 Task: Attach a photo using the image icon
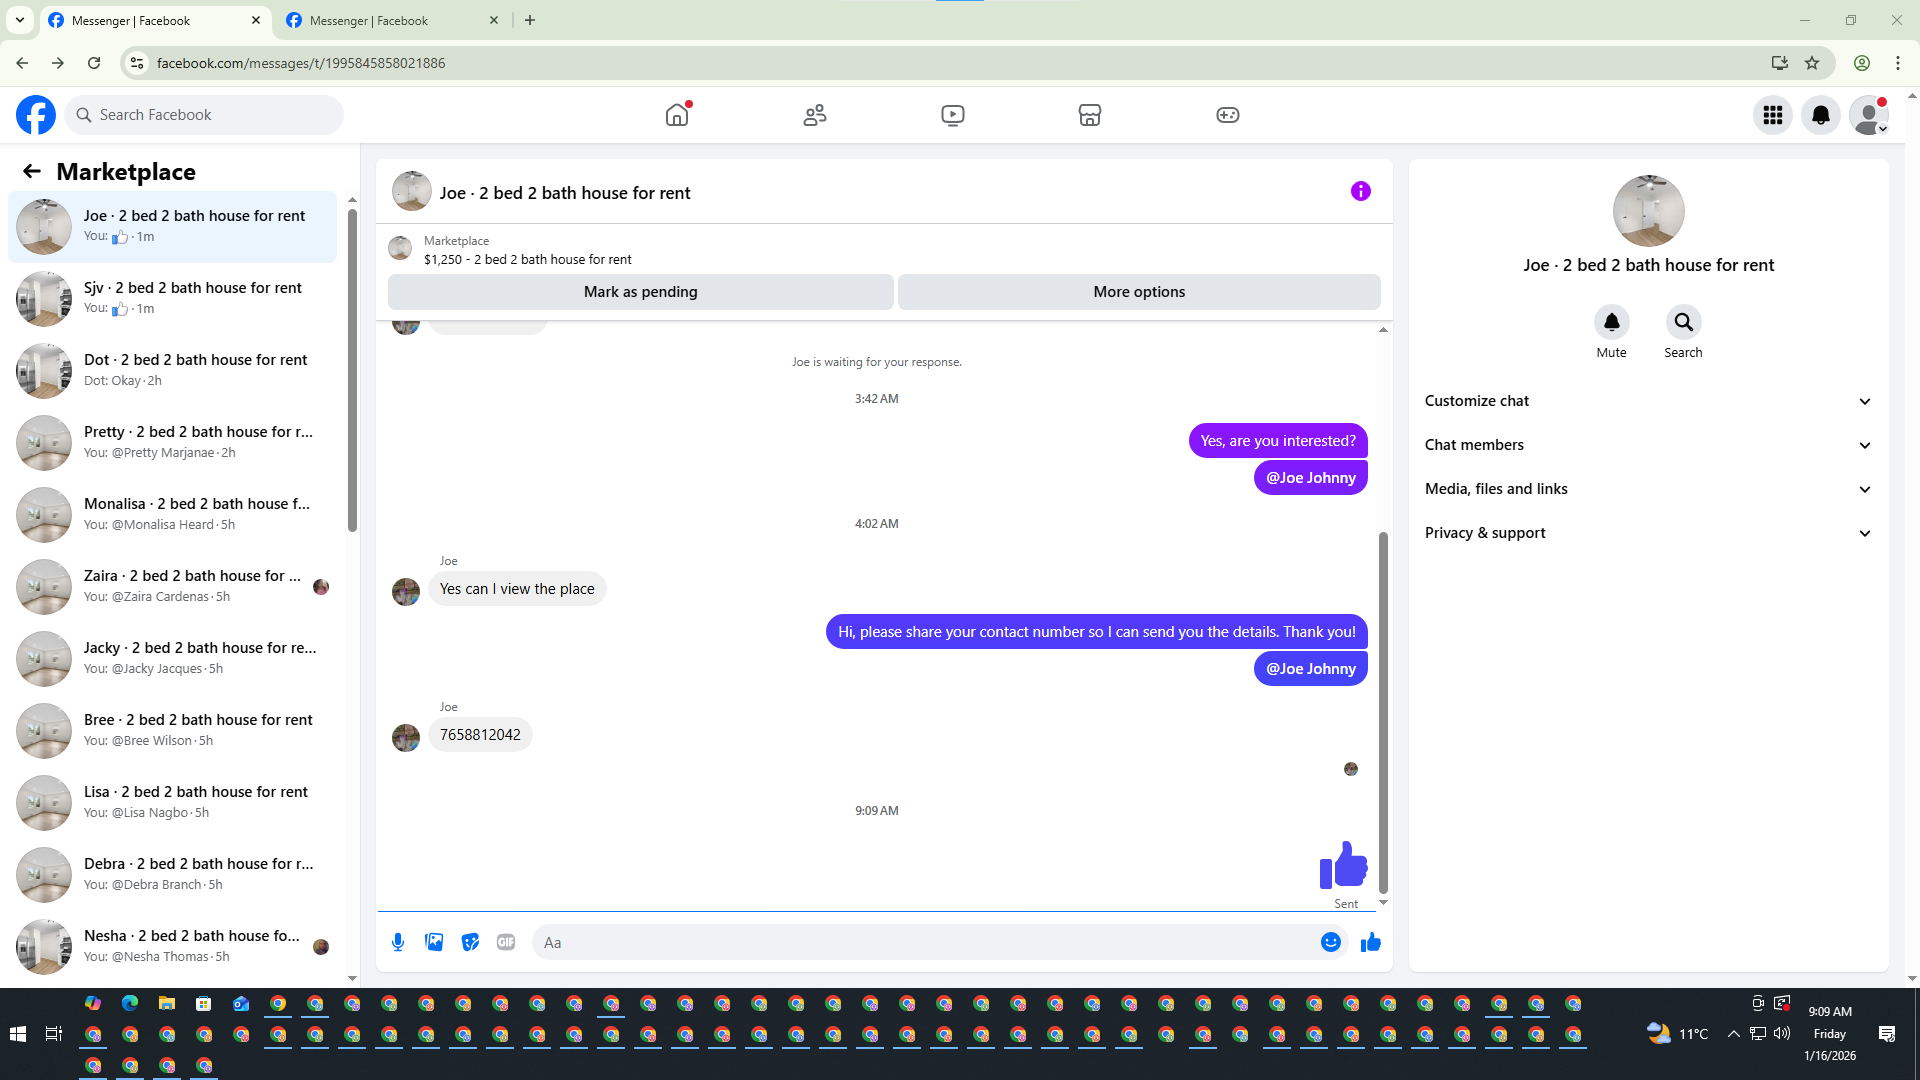point(434,942)
